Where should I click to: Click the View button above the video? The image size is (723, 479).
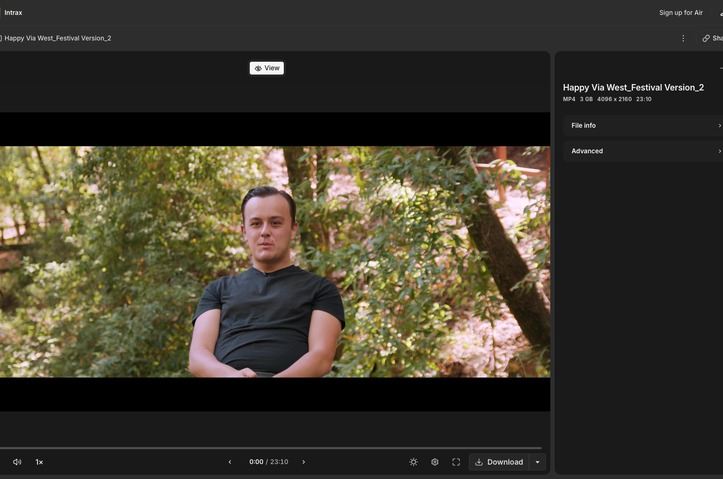pyautogui.click(x=267, y=68)
